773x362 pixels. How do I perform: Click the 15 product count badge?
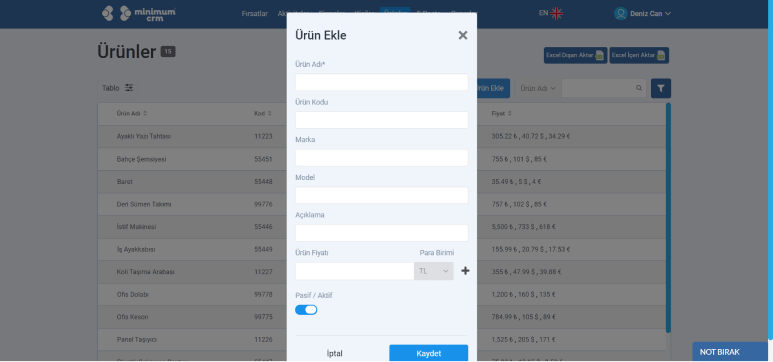[x=168, y=51]
